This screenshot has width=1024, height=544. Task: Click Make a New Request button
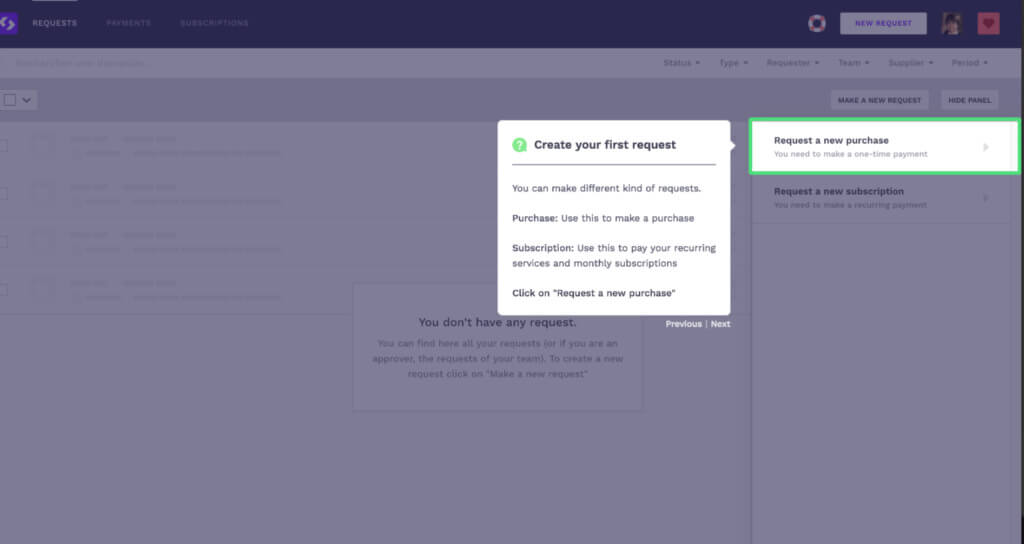click(879, 100)
